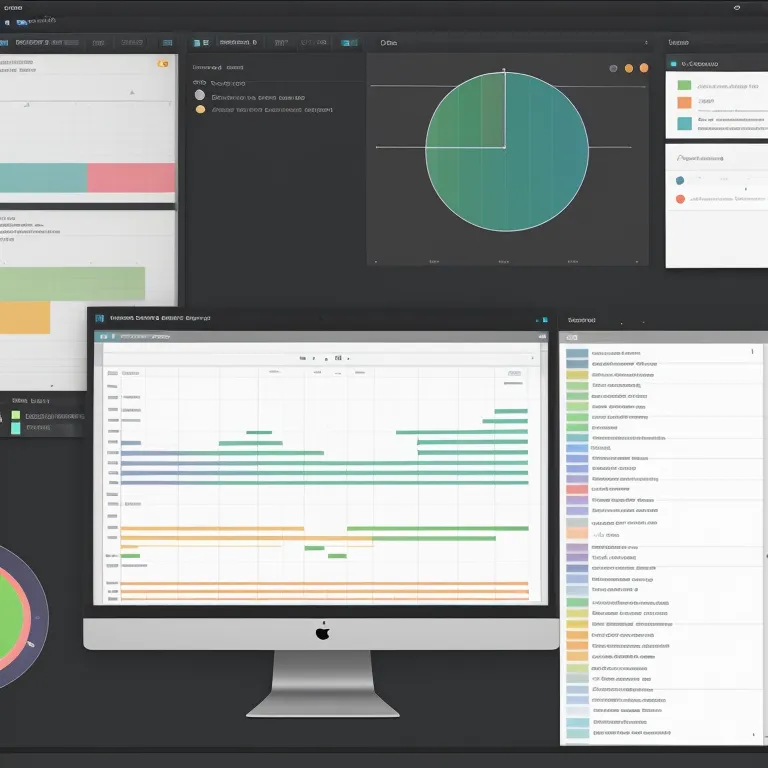The width and height of the screenshot is (768, 768).
Task: Select the tab above the pie chart panel
Action: point(389,43)
